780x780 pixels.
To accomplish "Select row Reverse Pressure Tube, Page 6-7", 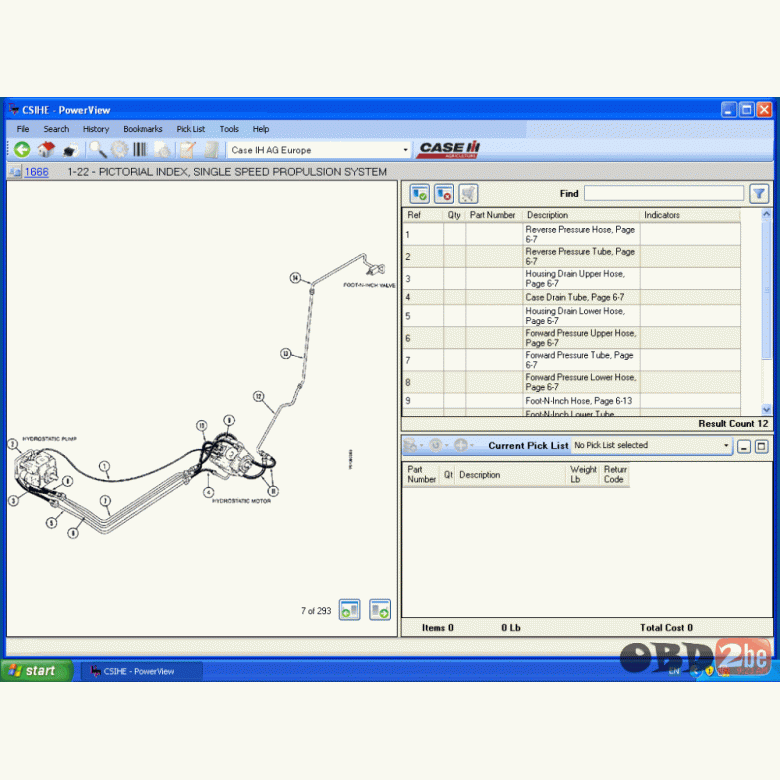I will [571, 256].
